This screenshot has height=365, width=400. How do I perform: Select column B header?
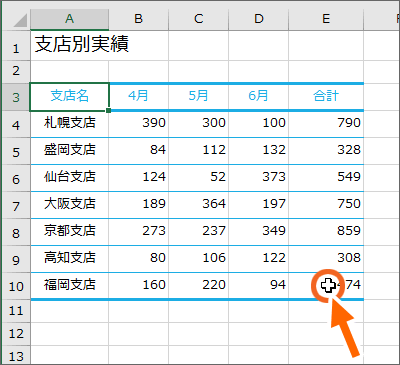coord(139,19)
